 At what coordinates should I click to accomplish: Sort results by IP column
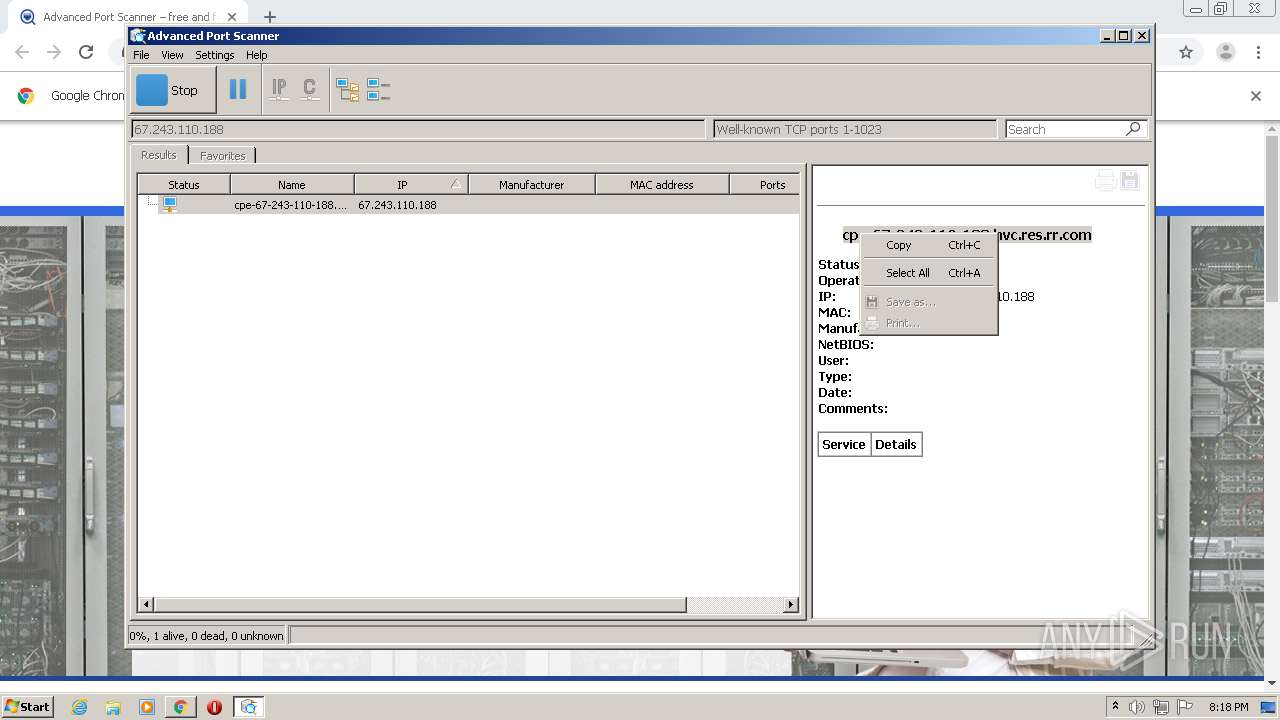coord(411,184)
